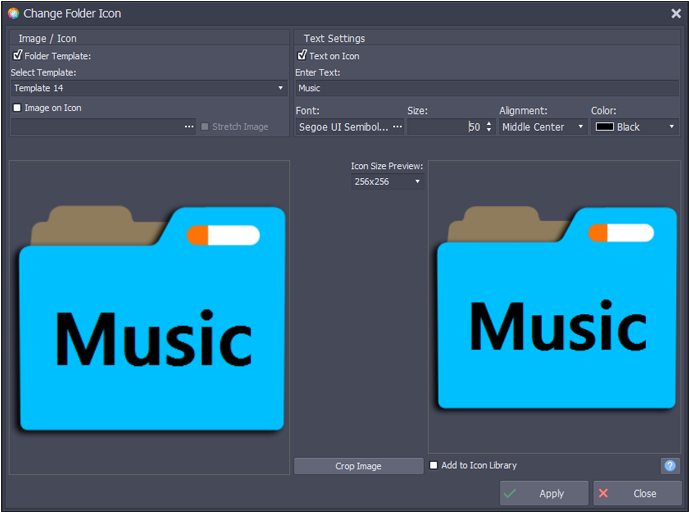This screenshot has height=512, width=689.
Task: Check Add to Icon Library
Action: [433, 465]
